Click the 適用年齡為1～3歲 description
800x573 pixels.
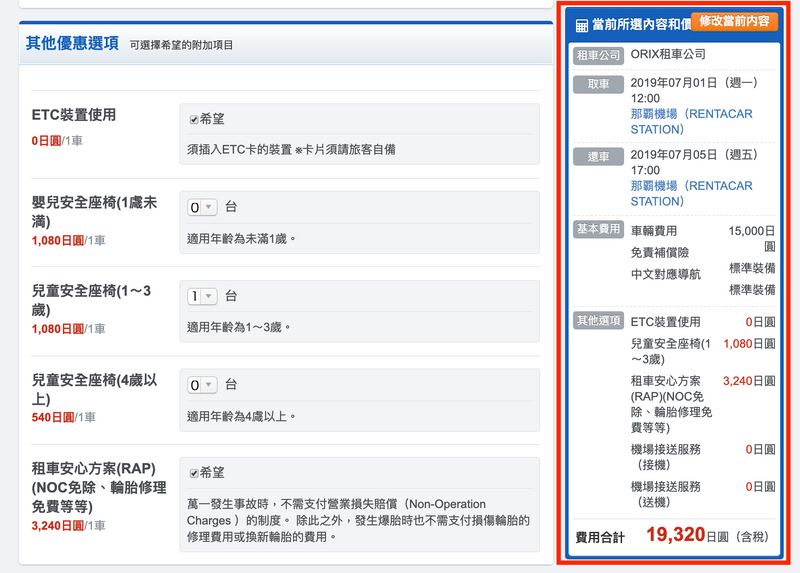[239, 327]
